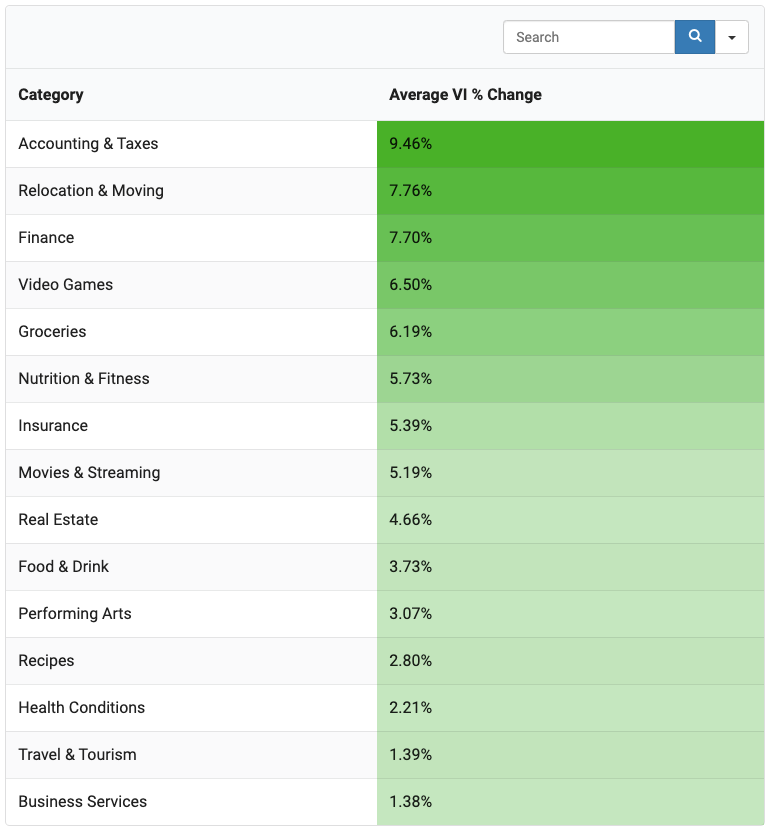This screenshot has height=830, width=768.
Task: Select the Groceries row label
Action: [x=52, y=332]
